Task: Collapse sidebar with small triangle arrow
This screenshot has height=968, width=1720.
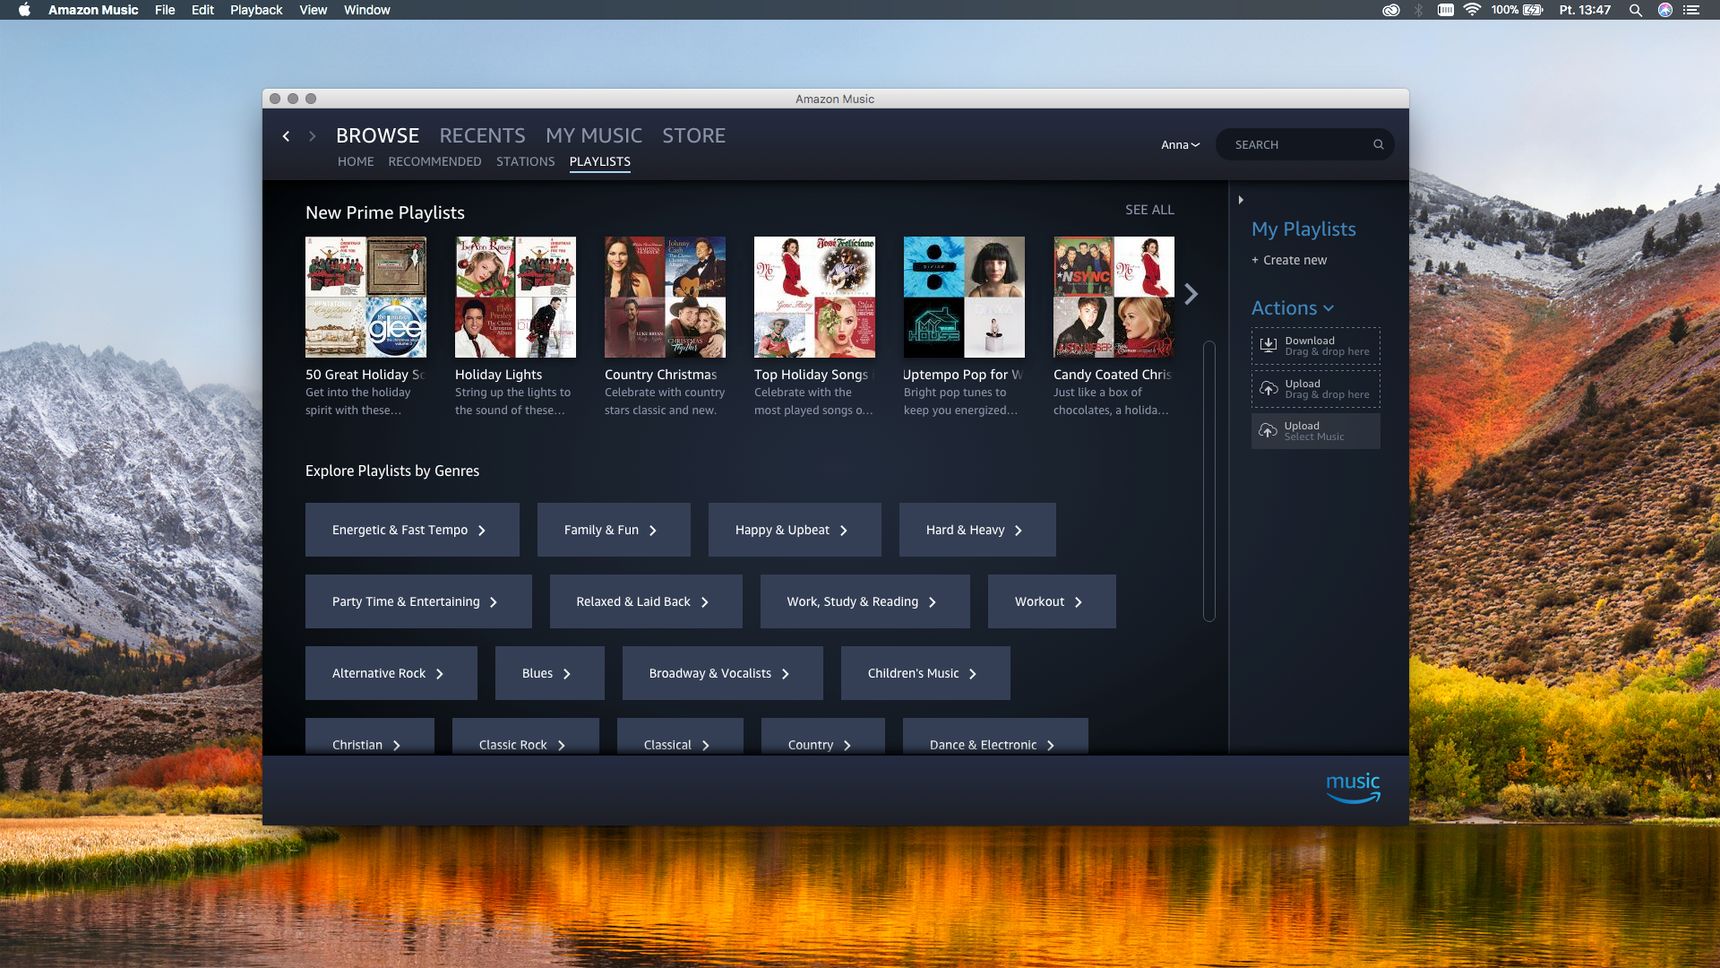Action: 1241,200
